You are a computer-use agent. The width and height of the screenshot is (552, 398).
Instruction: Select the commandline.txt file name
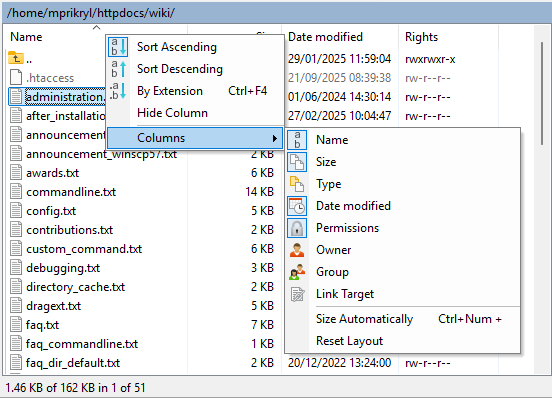pos(71,192)
